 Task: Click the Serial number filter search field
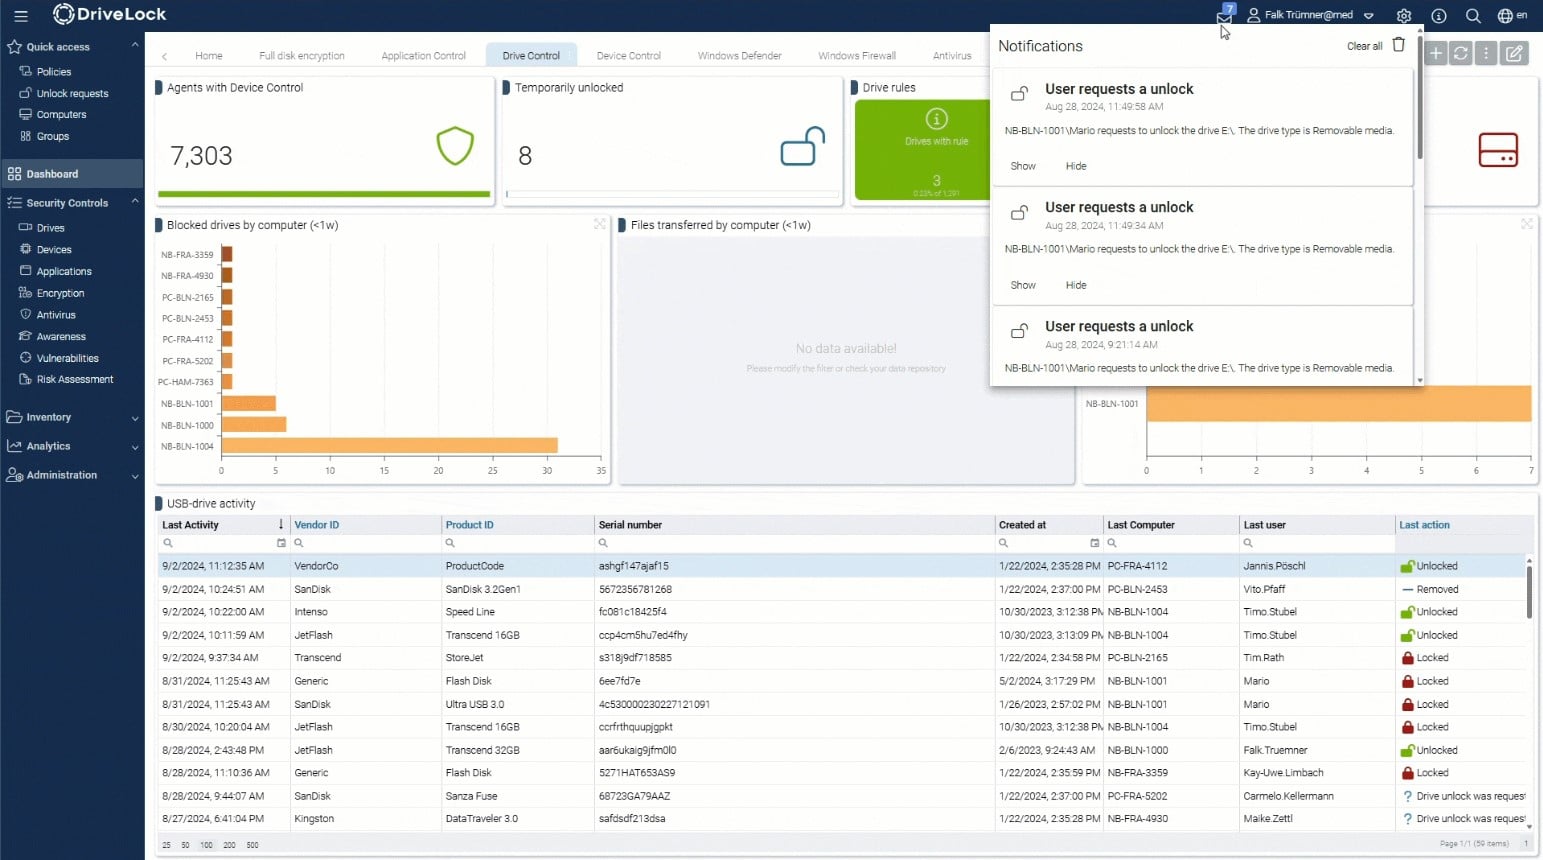coord(794,543)
